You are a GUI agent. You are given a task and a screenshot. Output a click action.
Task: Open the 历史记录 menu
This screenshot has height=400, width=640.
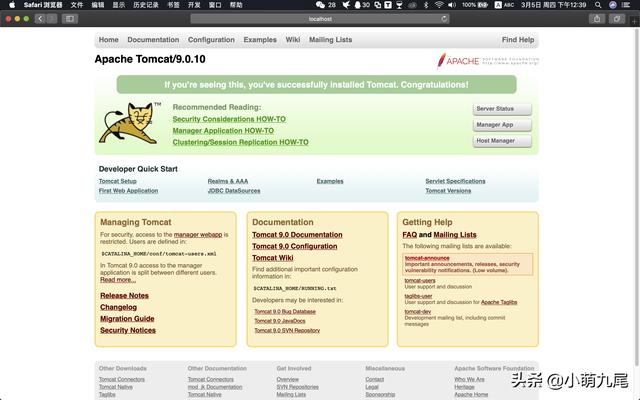(146, 5)
